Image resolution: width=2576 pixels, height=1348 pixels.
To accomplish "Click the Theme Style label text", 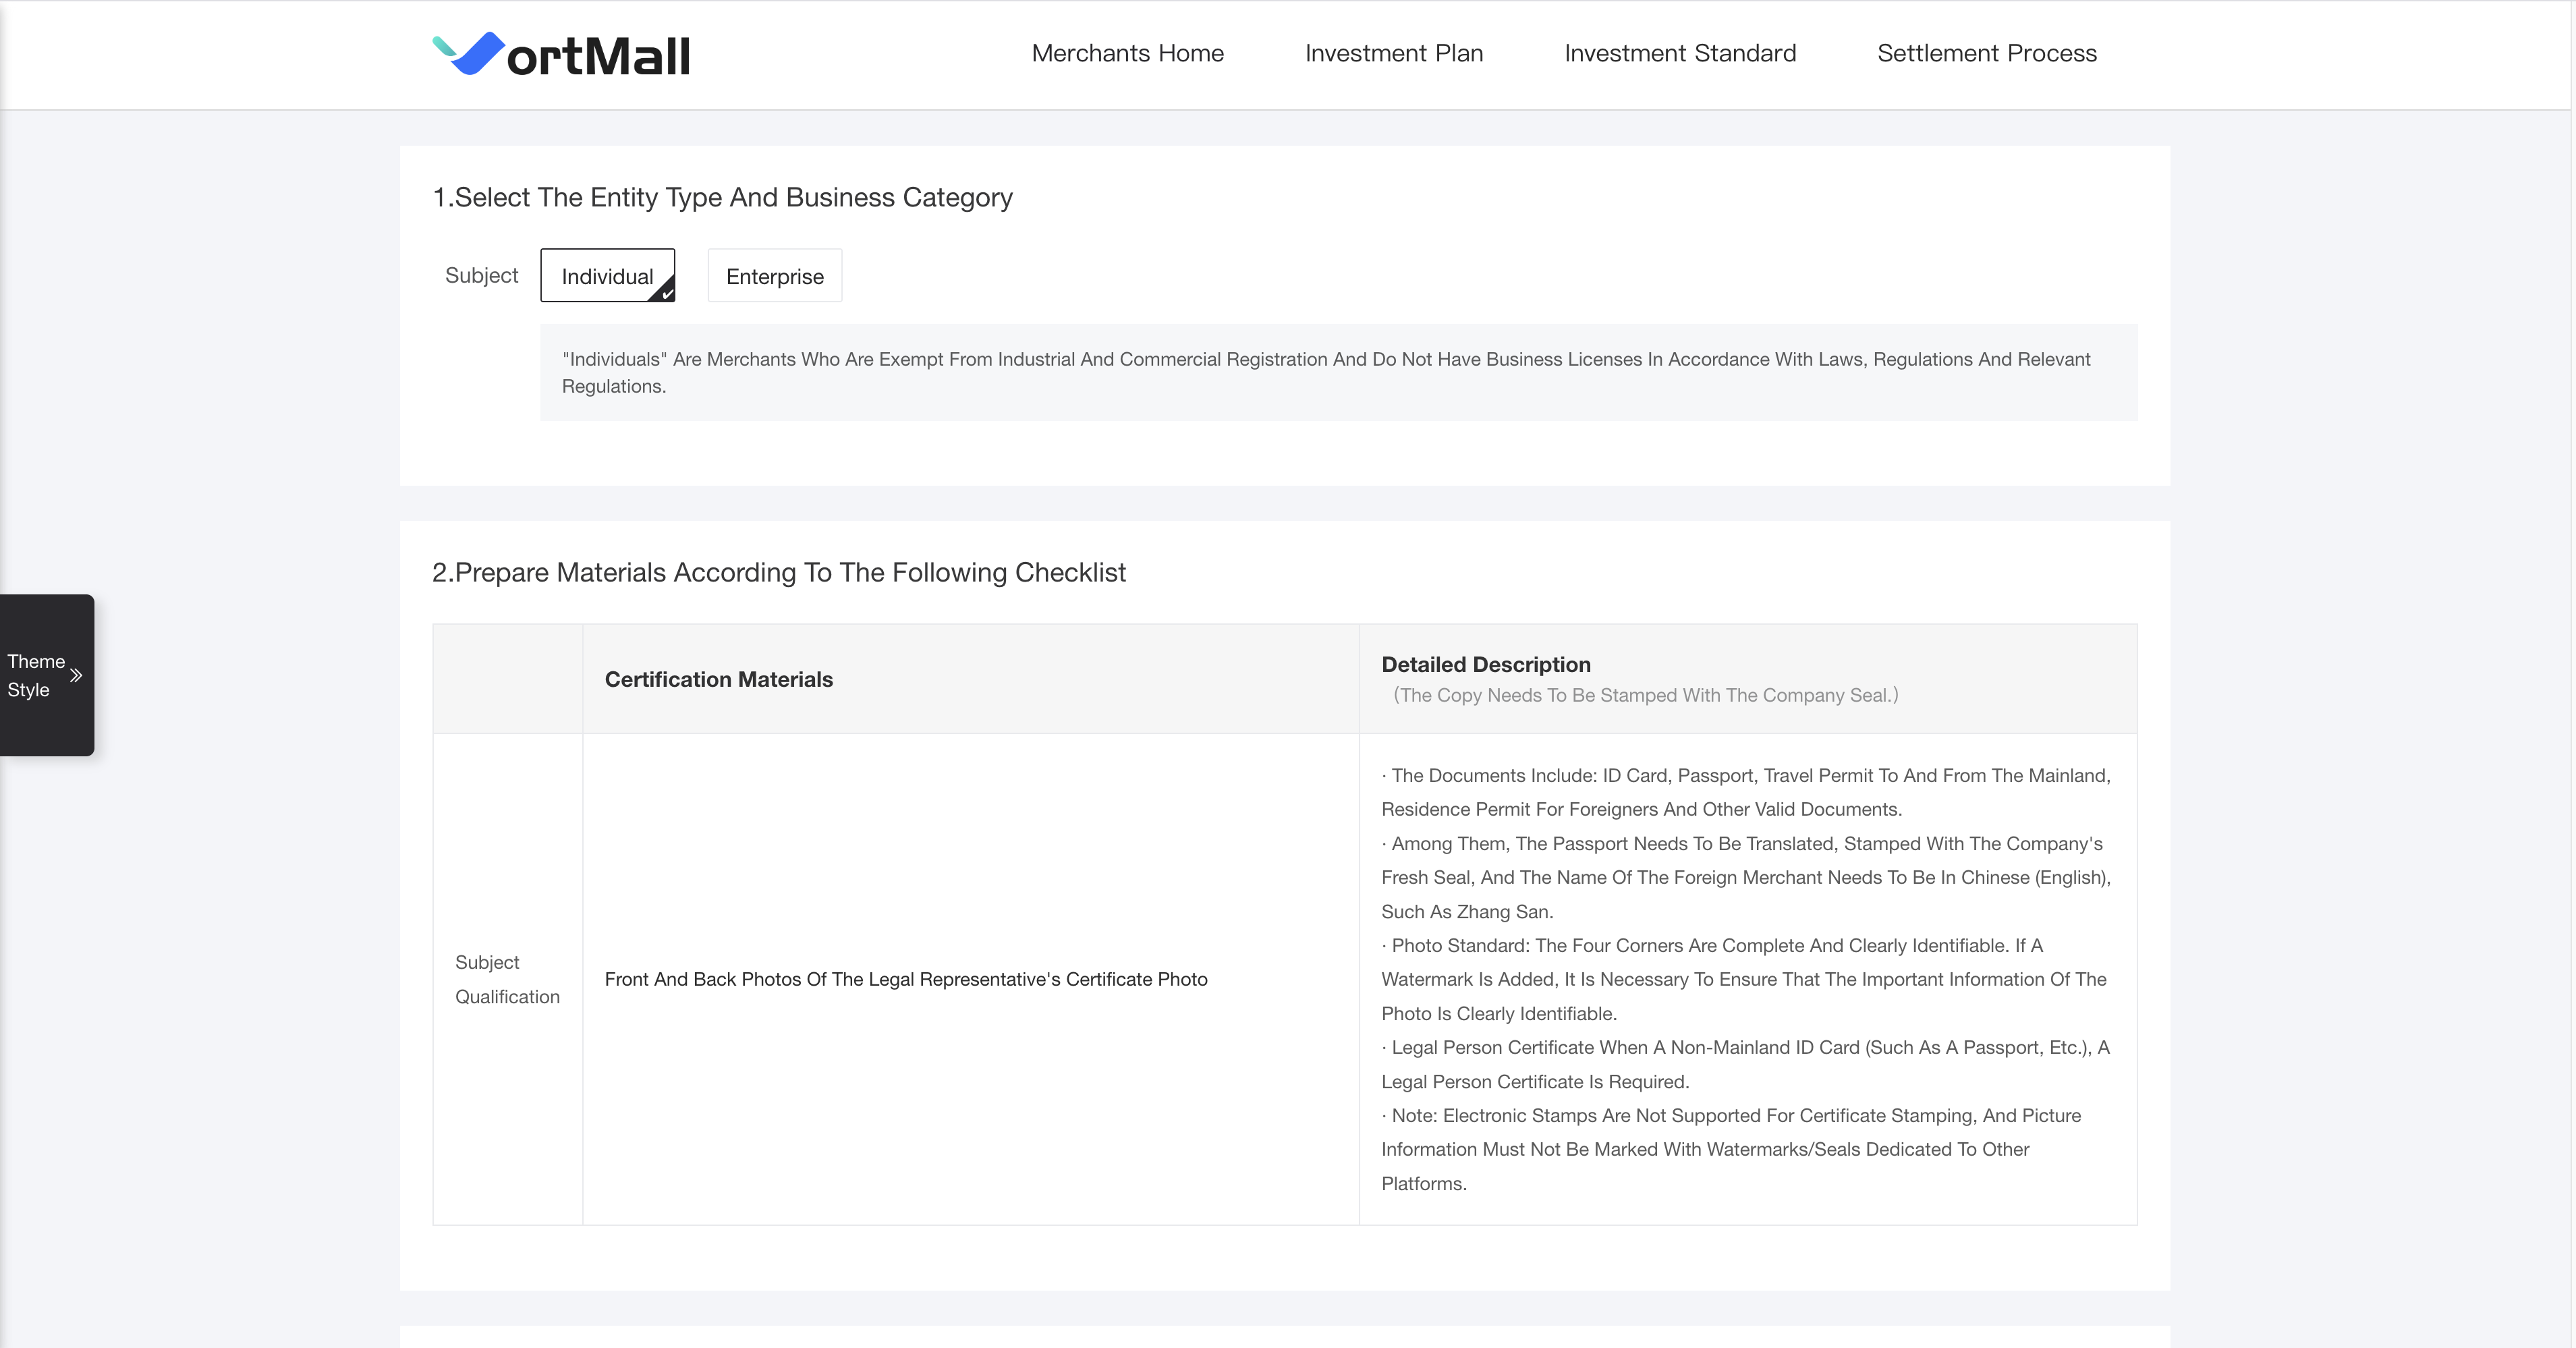I will point(35,675).
